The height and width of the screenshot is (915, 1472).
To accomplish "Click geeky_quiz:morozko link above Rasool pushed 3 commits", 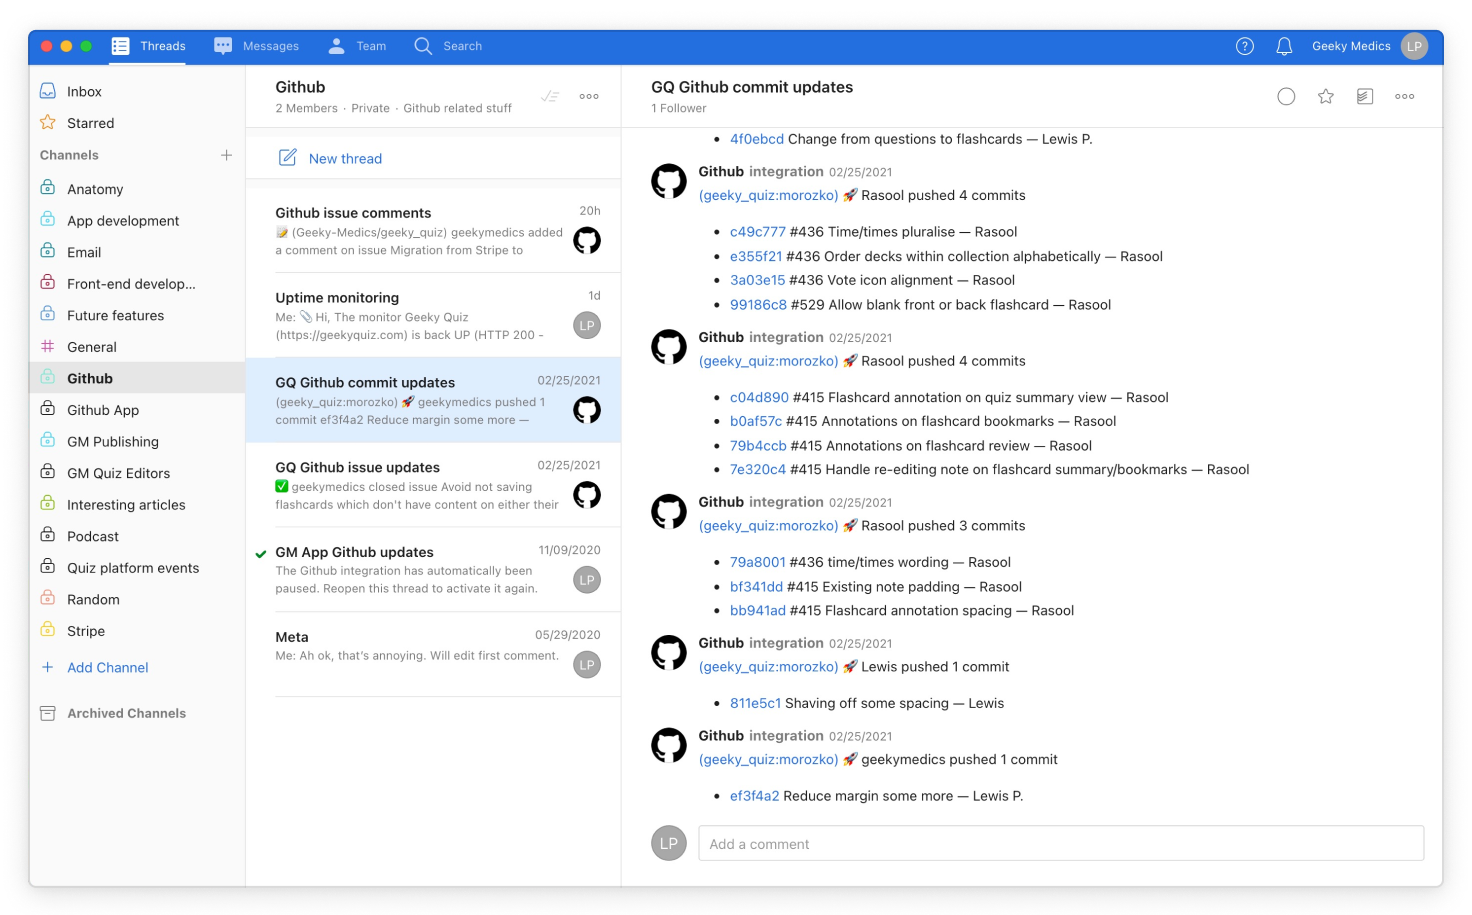I will (x=768, y=526).
